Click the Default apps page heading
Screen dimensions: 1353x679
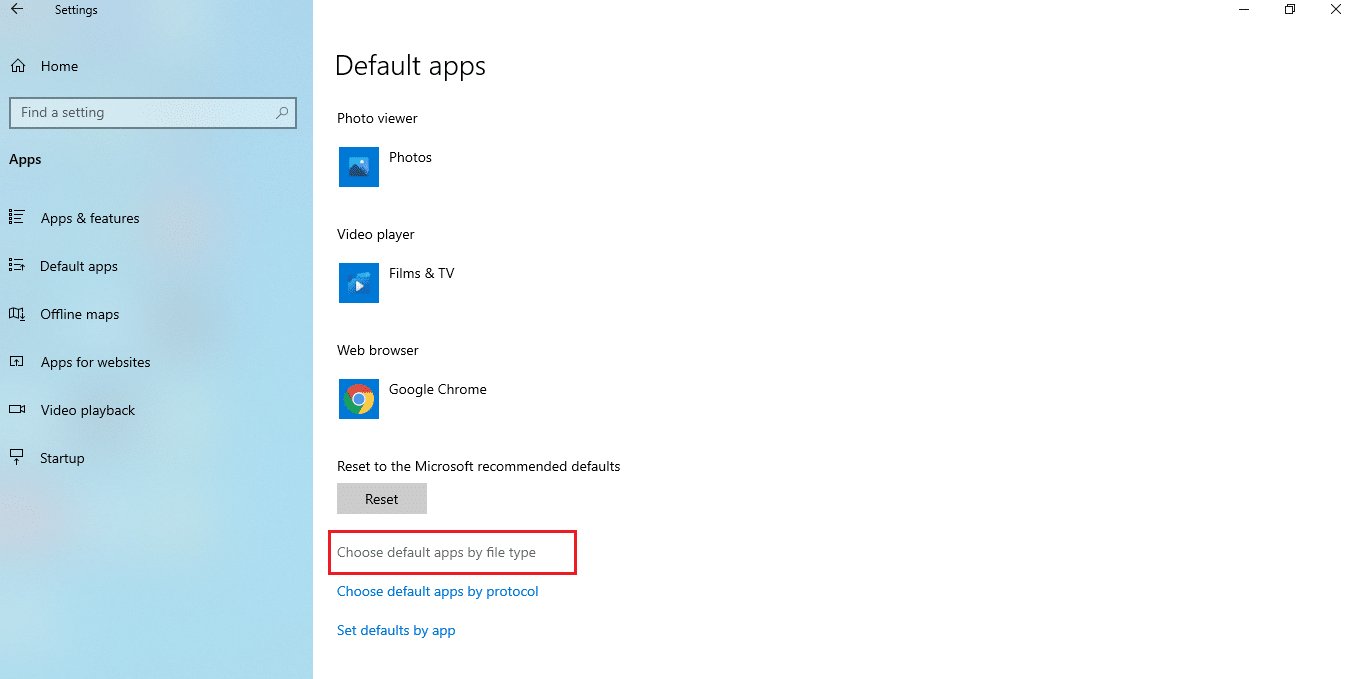click(410, 66)
